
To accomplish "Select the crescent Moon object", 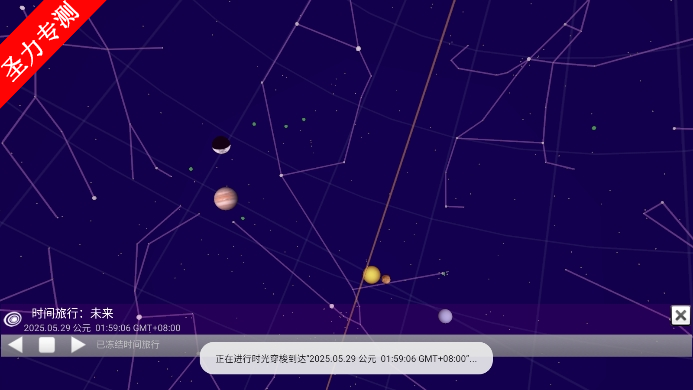I will click(221, 145).
